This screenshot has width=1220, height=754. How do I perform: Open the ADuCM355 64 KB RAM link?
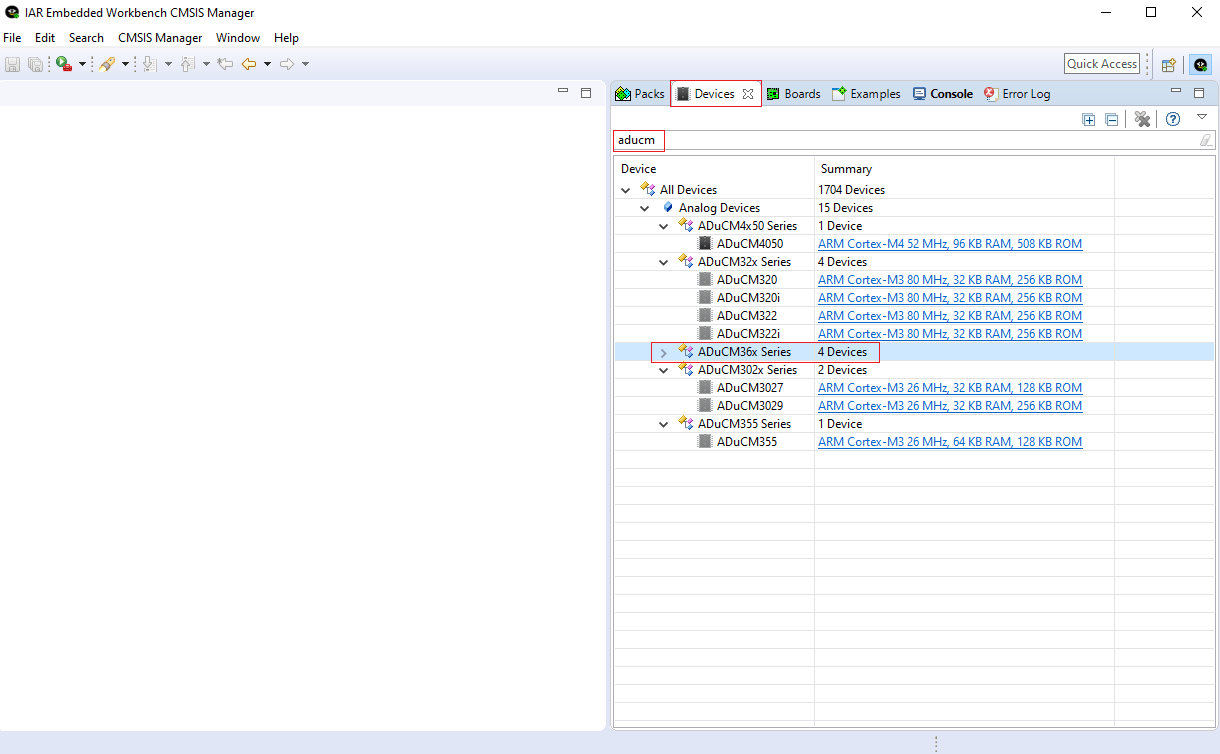pyautogui.click(x=950, y=442)
